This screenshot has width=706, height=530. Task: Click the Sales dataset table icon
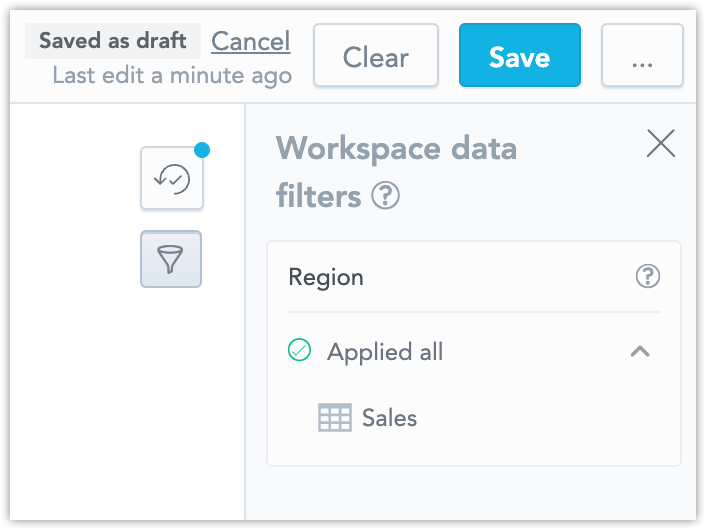(x=335, y=417)
